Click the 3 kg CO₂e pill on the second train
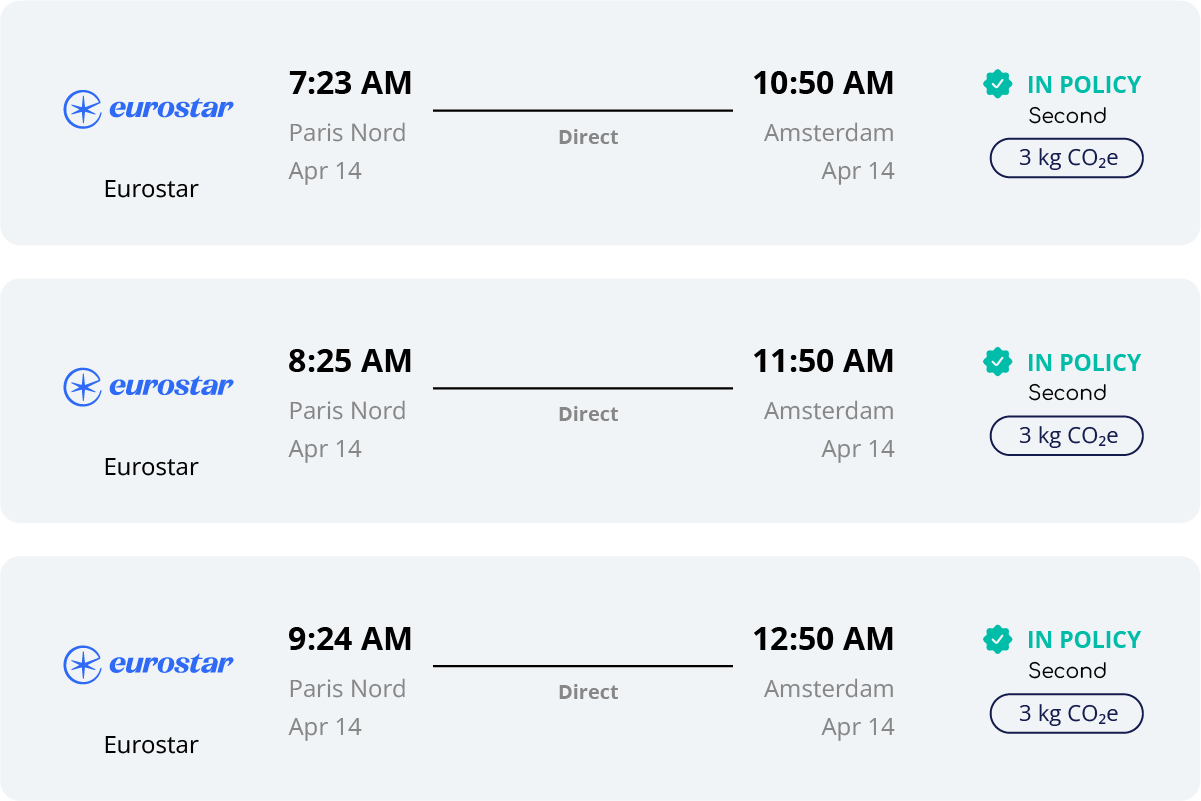Screen dimensions: 1201x801 (1066, 436)
